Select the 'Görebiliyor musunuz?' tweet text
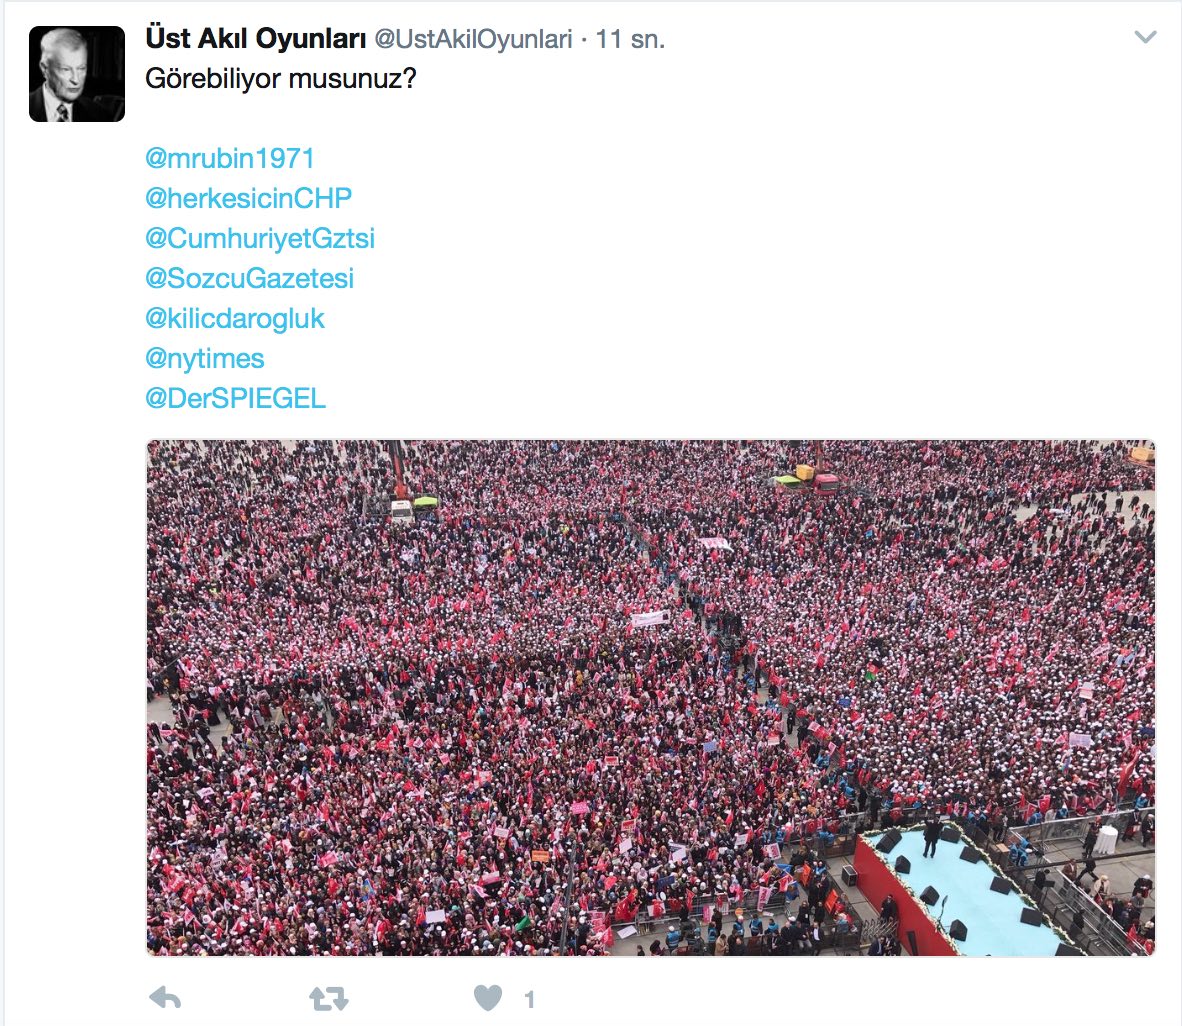 click(x=280, y=78)
